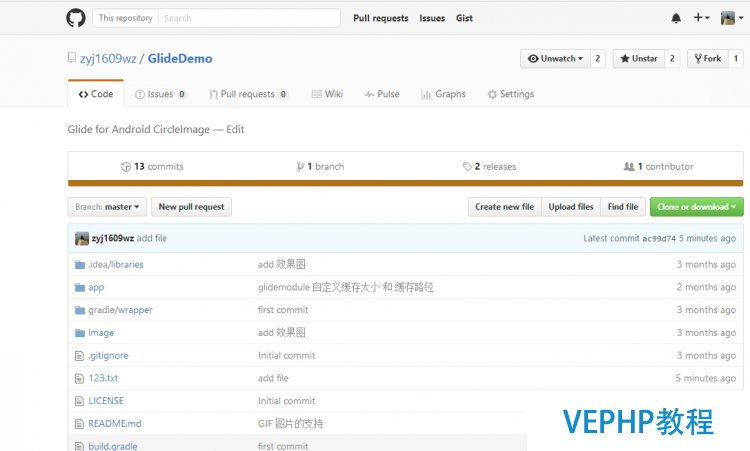
Task: Click the GlideDemo repository name
Action: pyautogui.click(x=180, y=58)
